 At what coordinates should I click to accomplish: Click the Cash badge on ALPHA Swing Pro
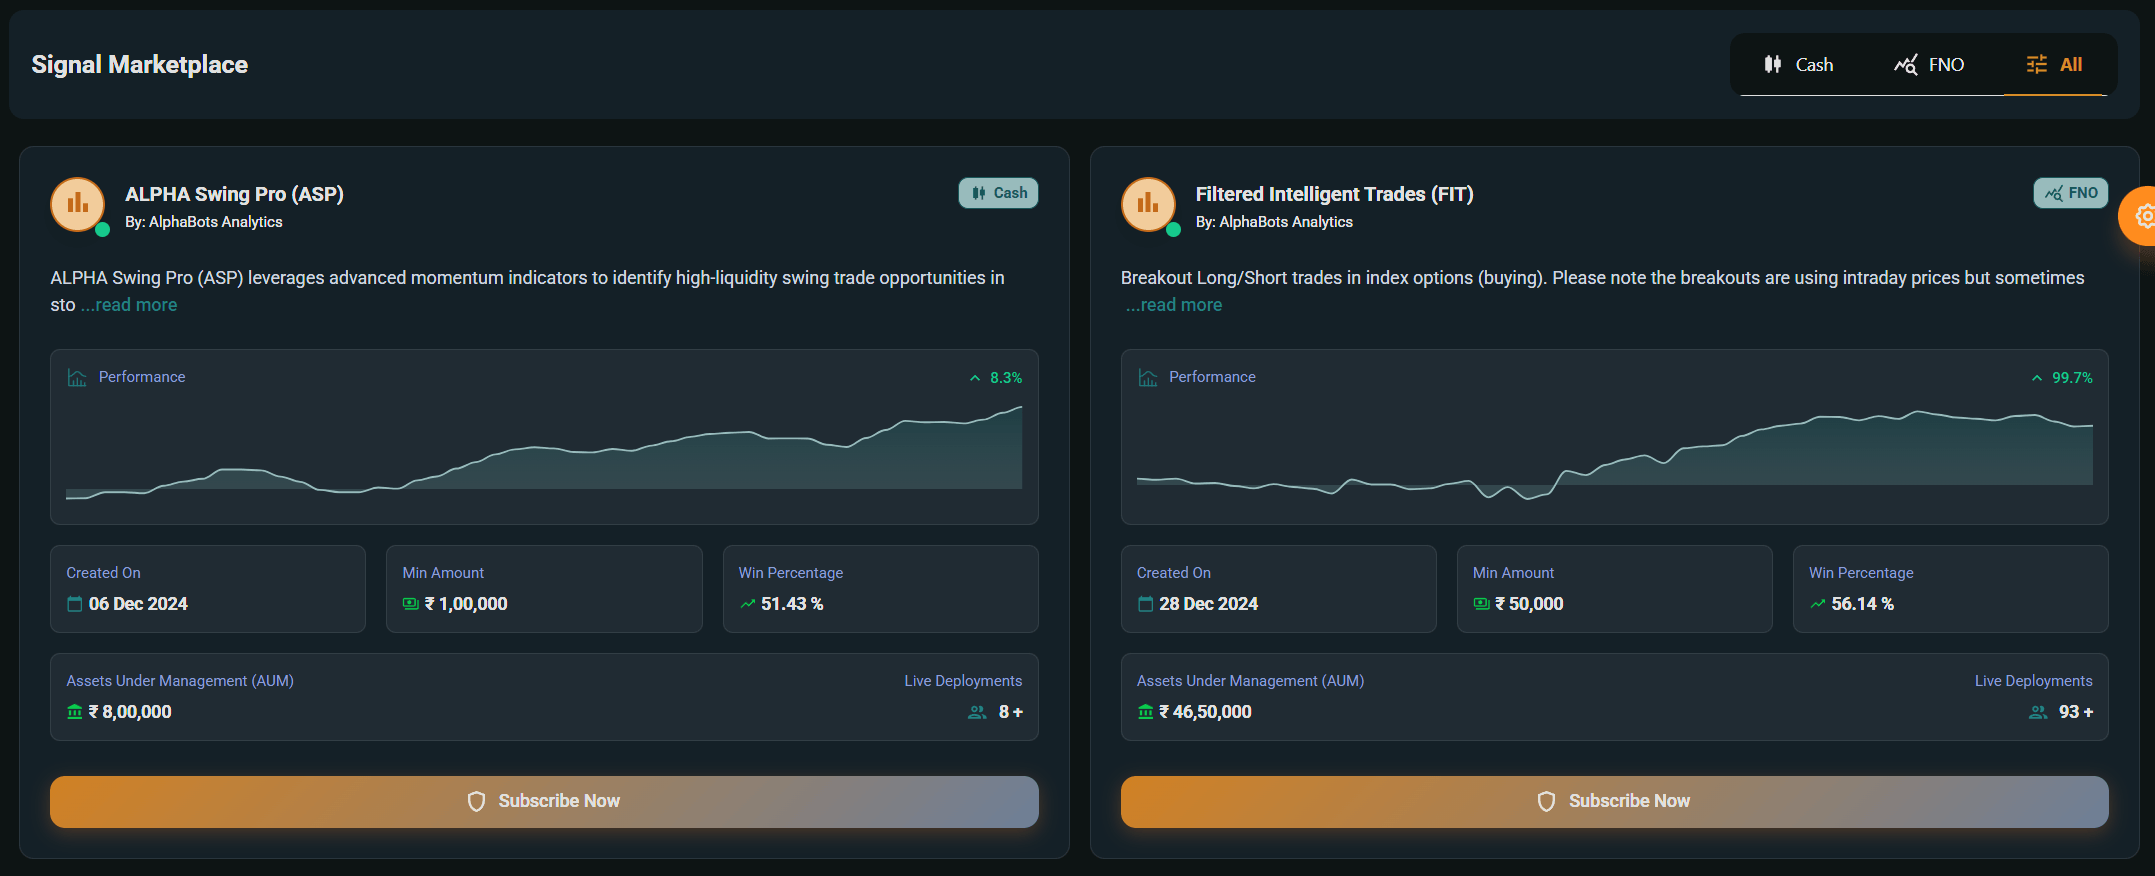[998, 193]
